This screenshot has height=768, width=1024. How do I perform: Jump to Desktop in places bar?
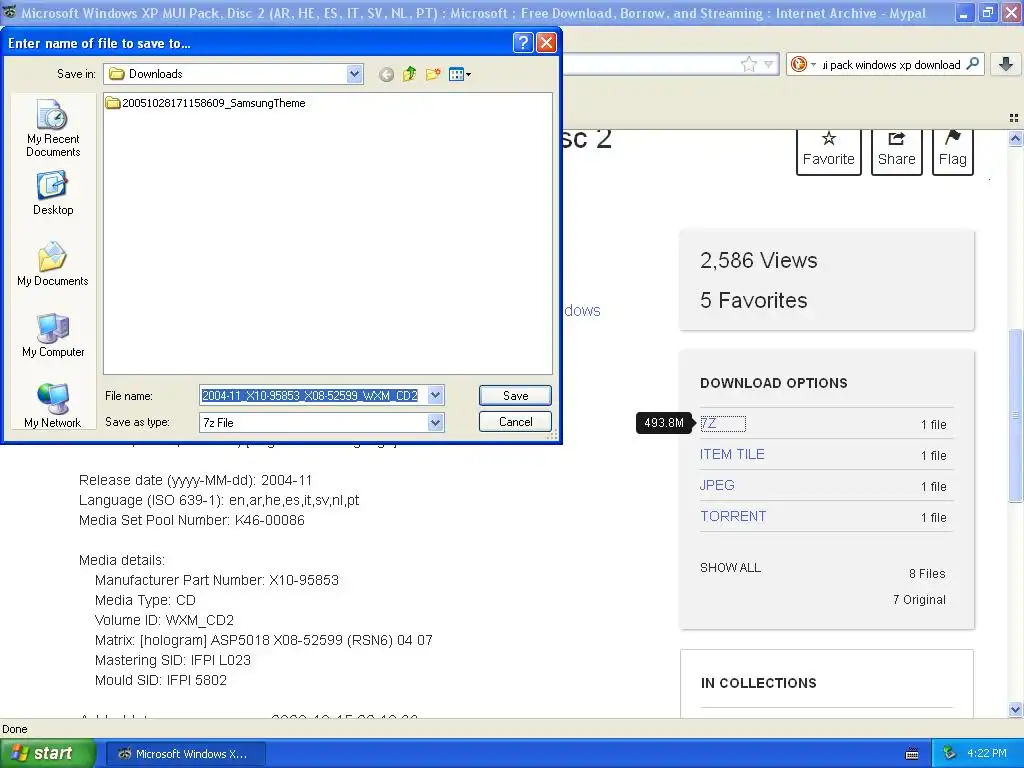(53, 193)
